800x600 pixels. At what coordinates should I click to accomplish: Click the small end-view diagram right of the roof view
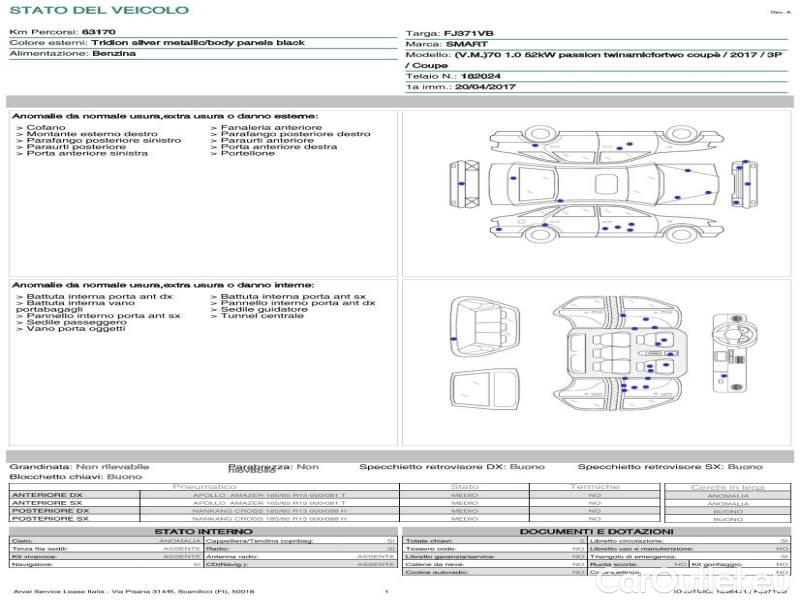[744, 184]
